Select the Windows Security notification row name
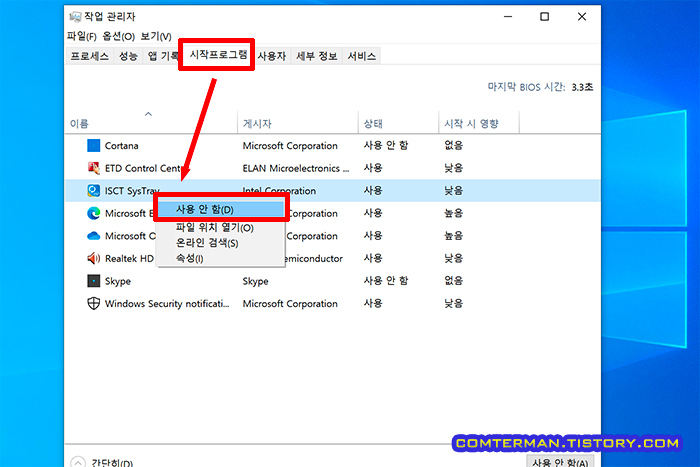This screenshot has height=467, width=700. coord(167,304)
